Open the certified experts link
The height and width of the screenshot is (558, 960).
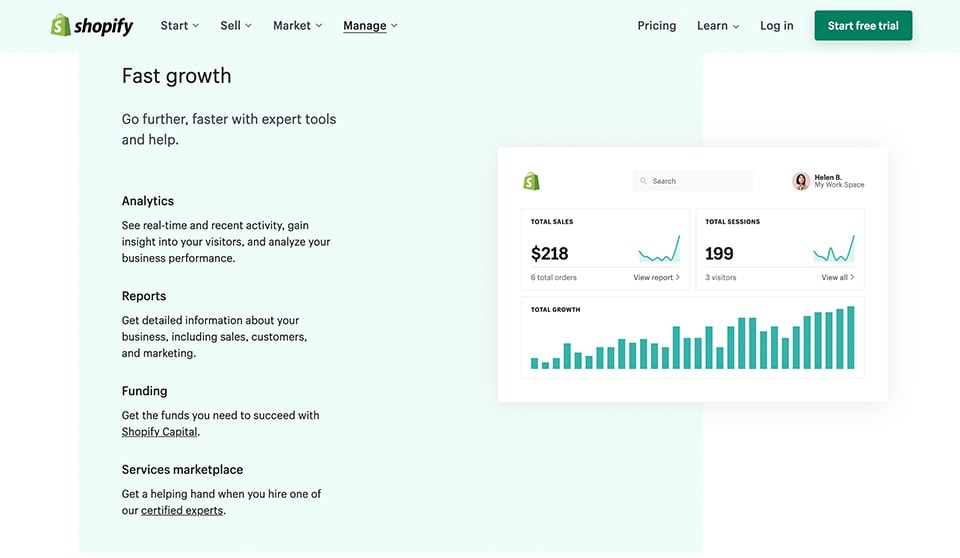[x=182, y=510]
